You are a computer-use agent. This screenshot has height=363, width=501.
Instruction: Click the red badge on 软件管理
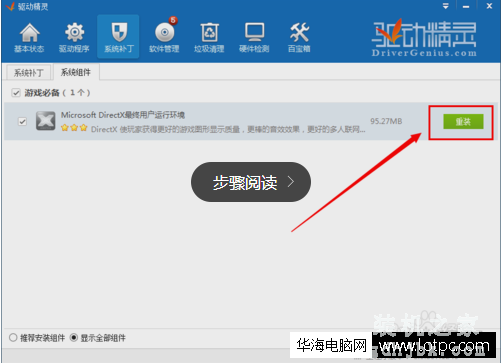(173, 20)
